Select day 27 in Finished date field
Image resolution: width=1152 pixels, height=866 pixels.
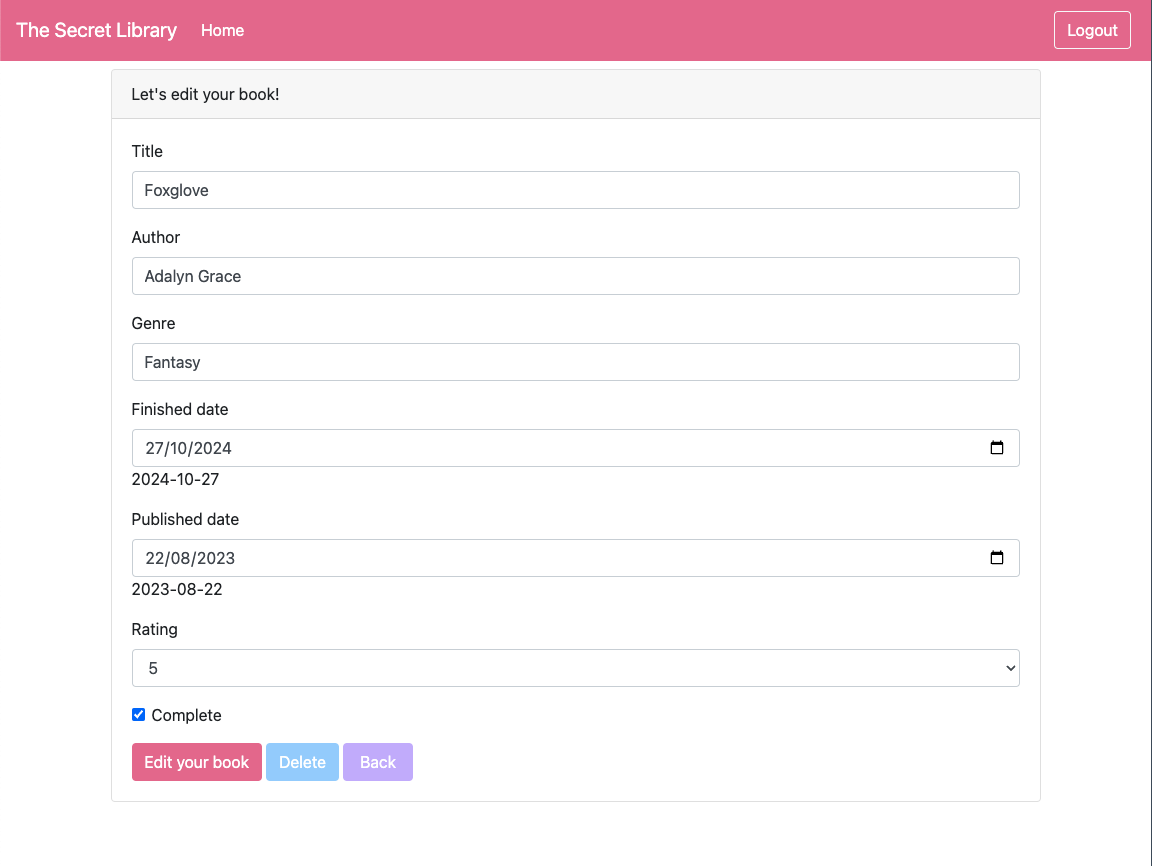pos(154,448)
